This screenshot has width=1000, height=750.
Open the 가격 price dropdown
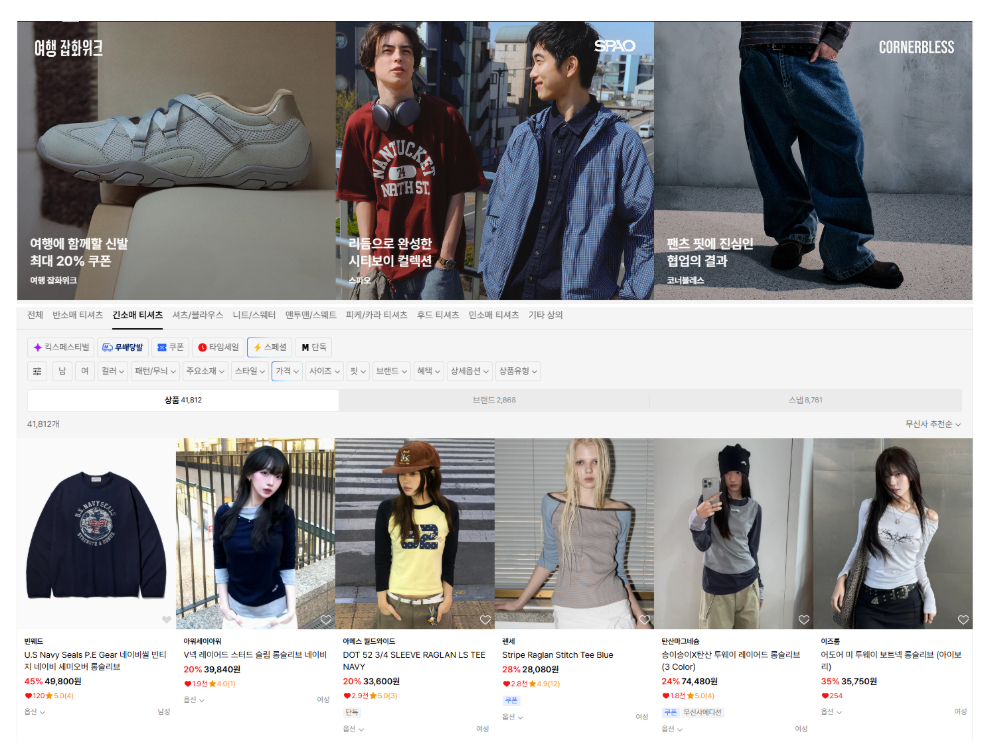(x=287, y=371)
